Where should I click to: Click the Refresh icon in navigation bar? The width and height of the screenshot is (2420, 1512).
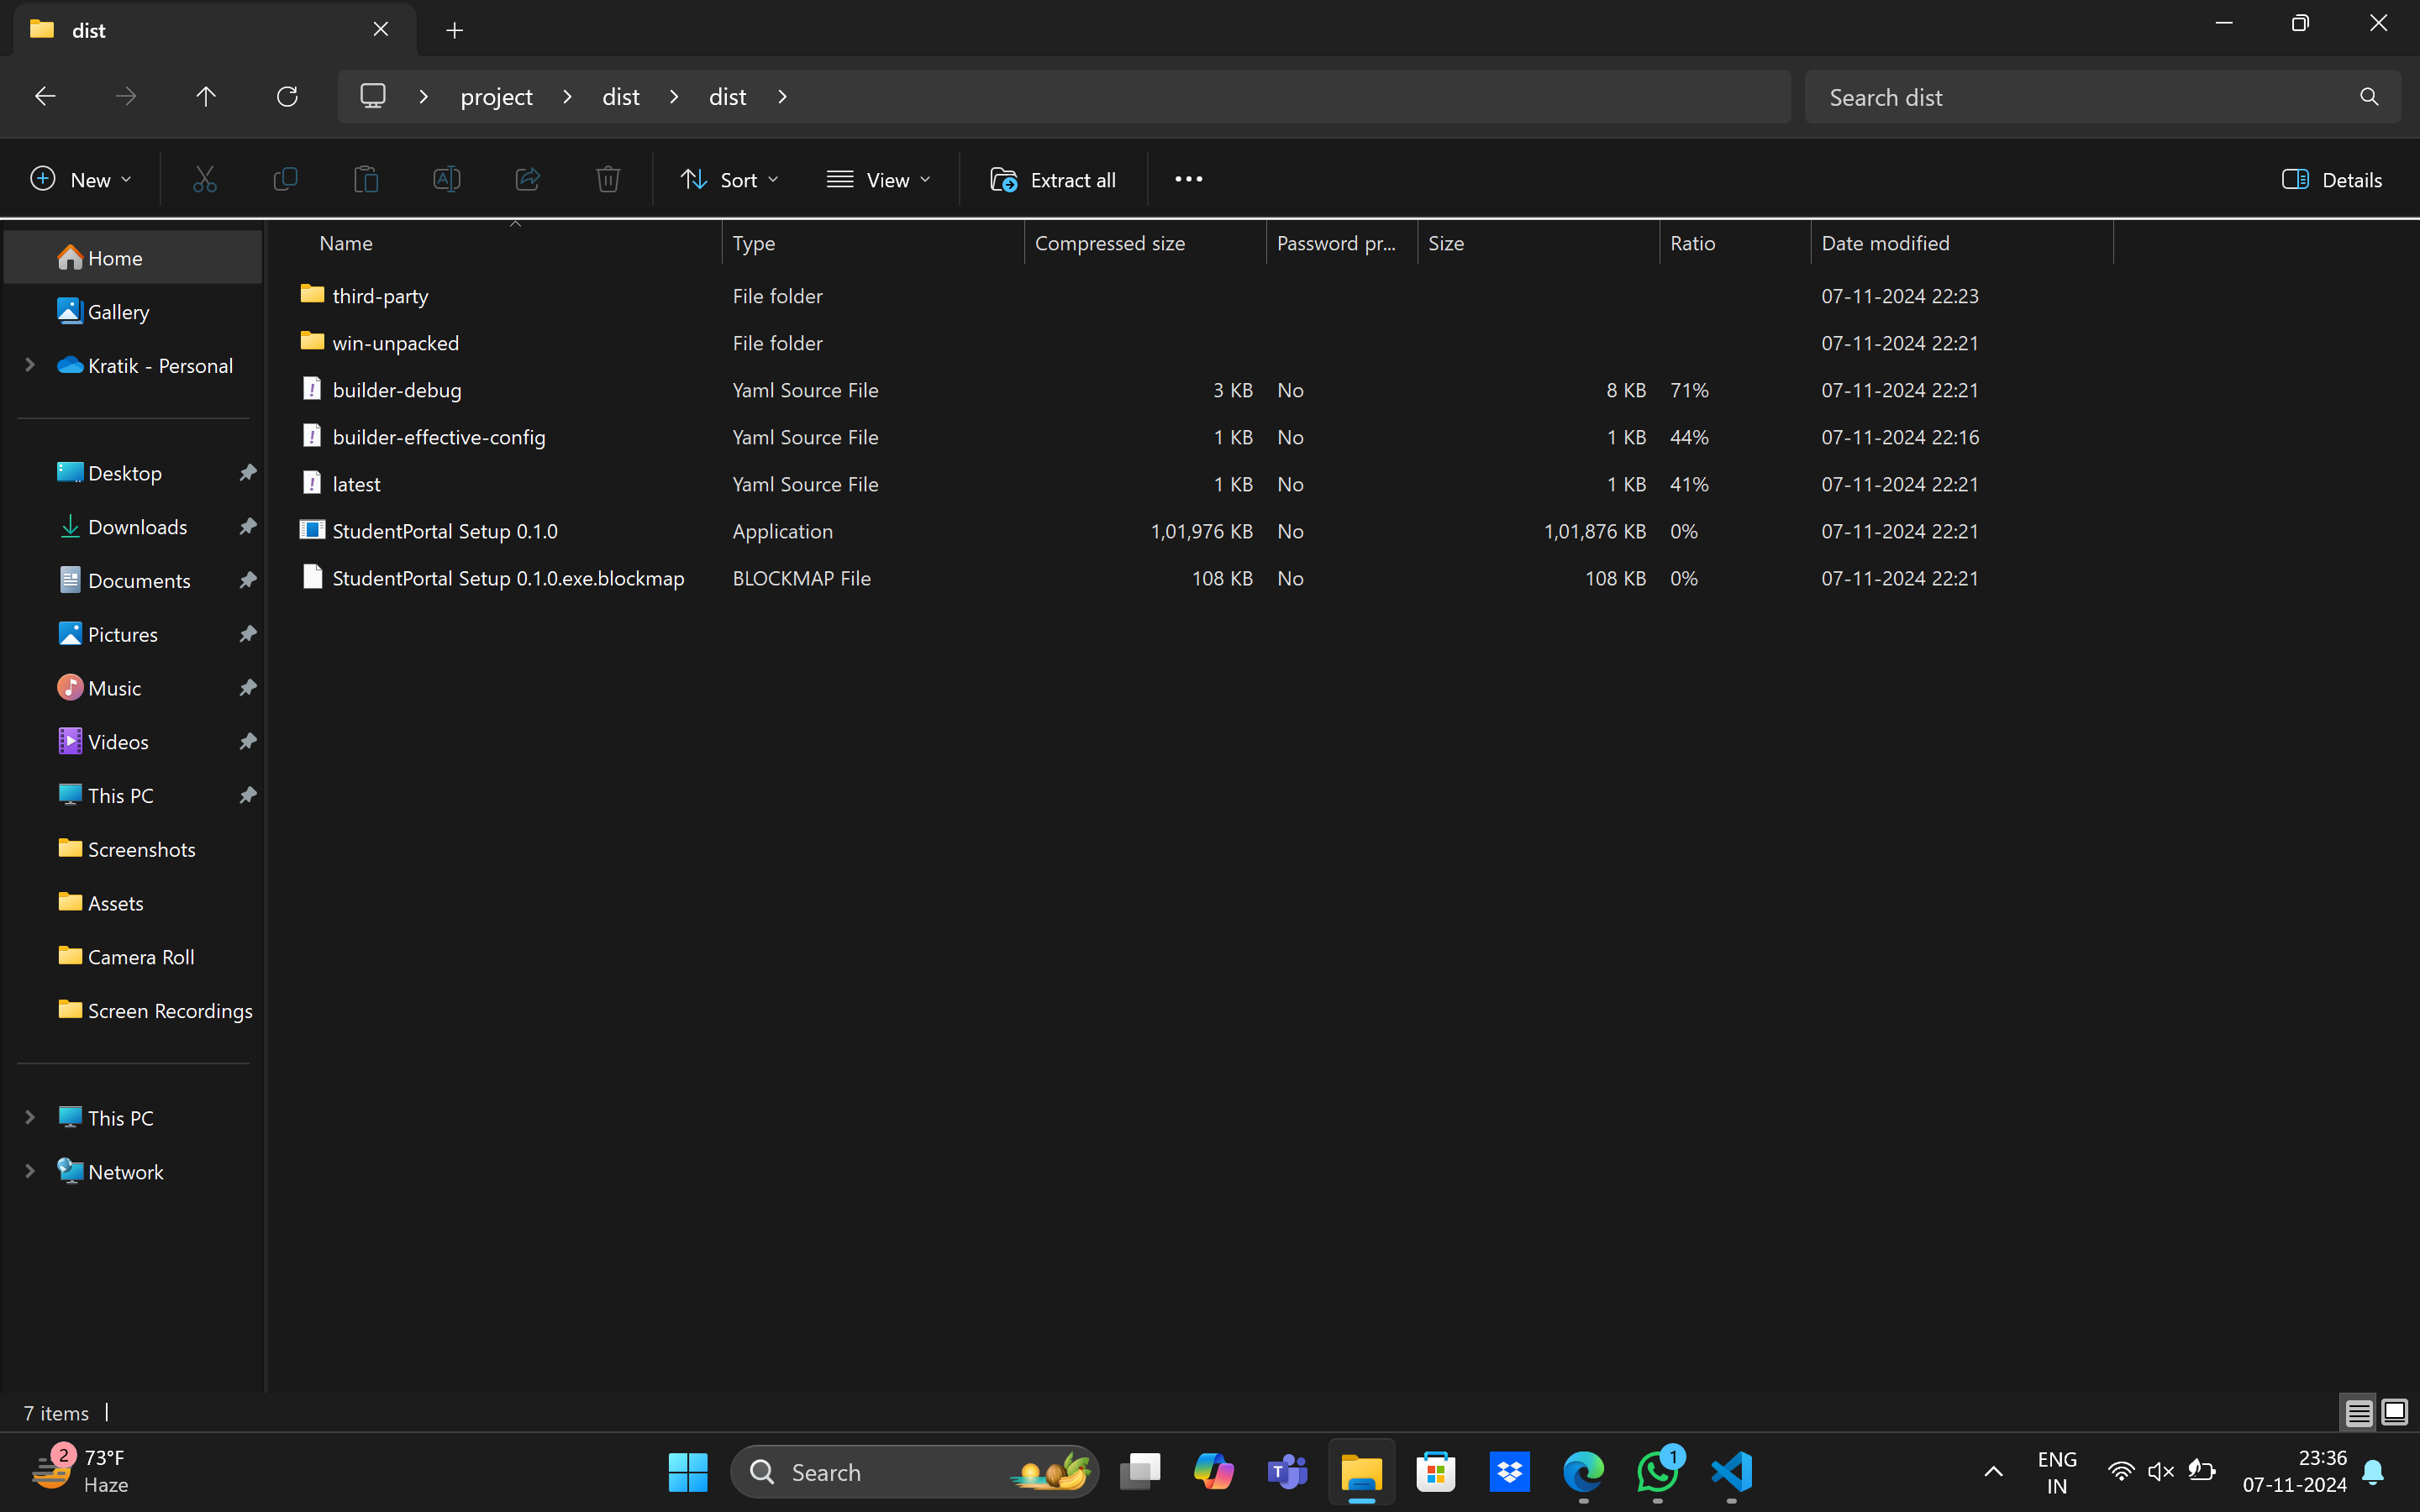point(287,97)
